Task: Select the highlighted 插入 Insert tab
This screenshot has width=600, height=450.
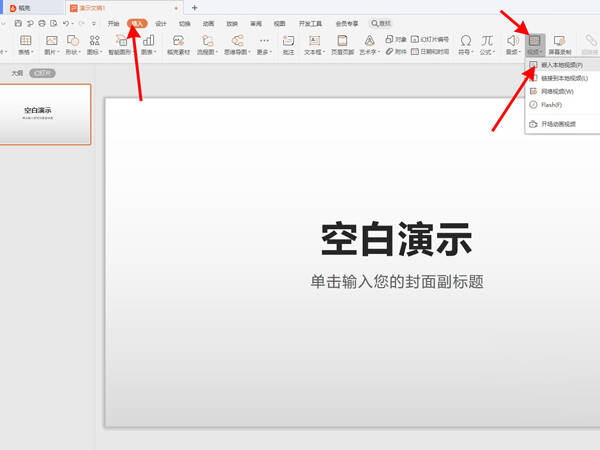Action: [x=137, y=24]
